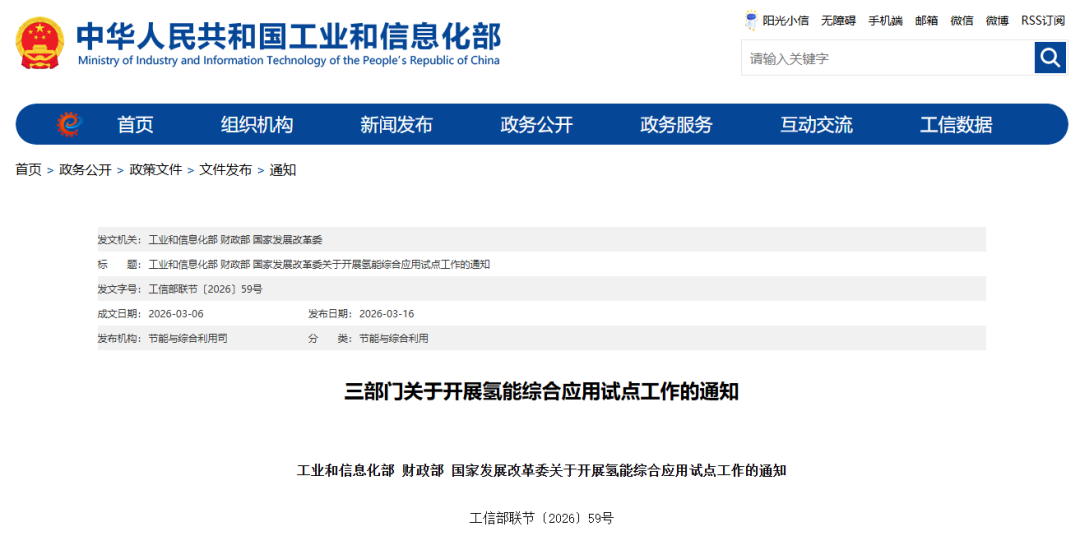The image size is (1080, 536).
Task: Go to 新闻发布 section
Action: 396,125
